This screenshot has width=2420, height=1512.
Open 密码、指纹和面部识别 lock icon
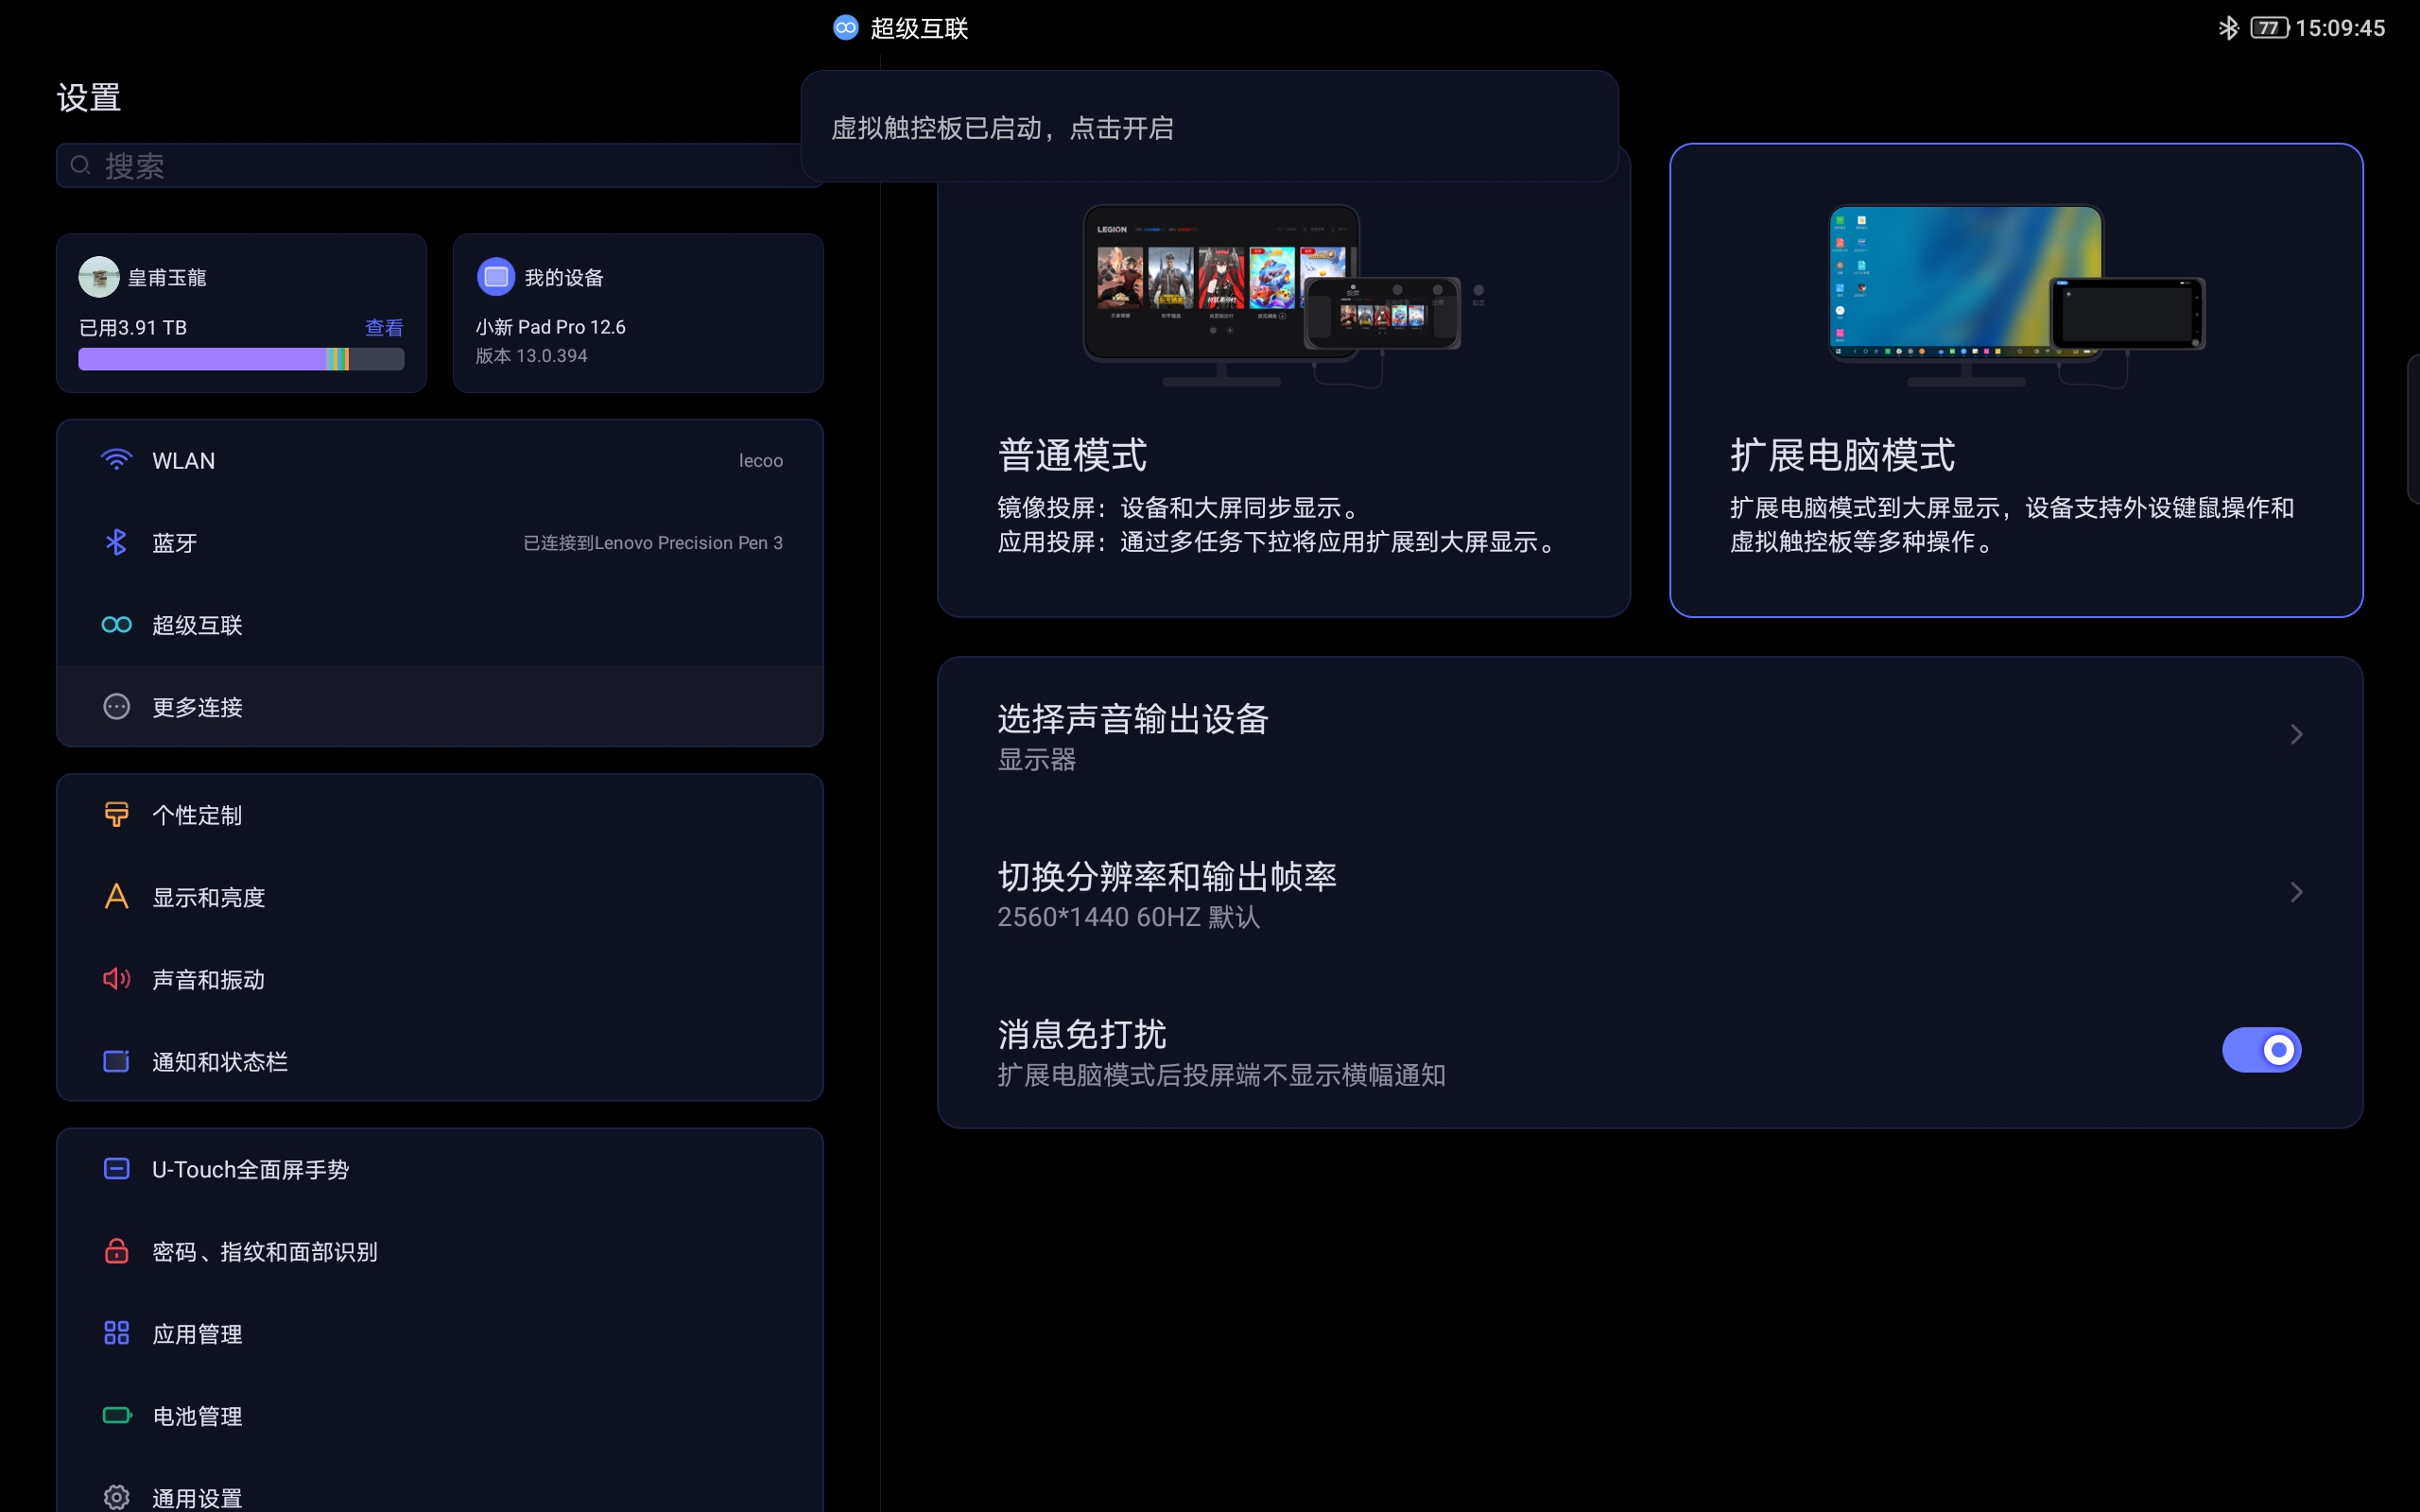pyautogui.click(x=116, y=1251)
